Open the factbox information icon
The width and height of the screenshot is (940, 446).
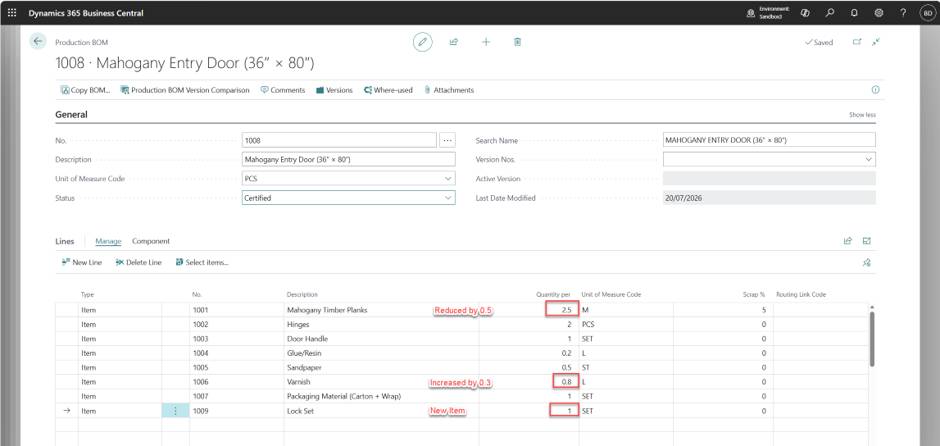[875, 90]
